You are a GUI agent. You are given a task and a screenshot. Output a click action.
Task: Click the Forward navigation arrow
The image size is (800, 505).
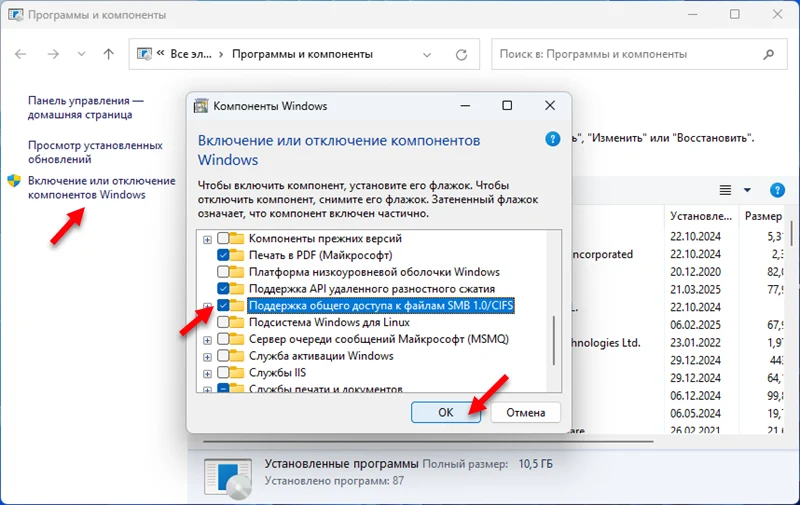(x=53, y=54)
